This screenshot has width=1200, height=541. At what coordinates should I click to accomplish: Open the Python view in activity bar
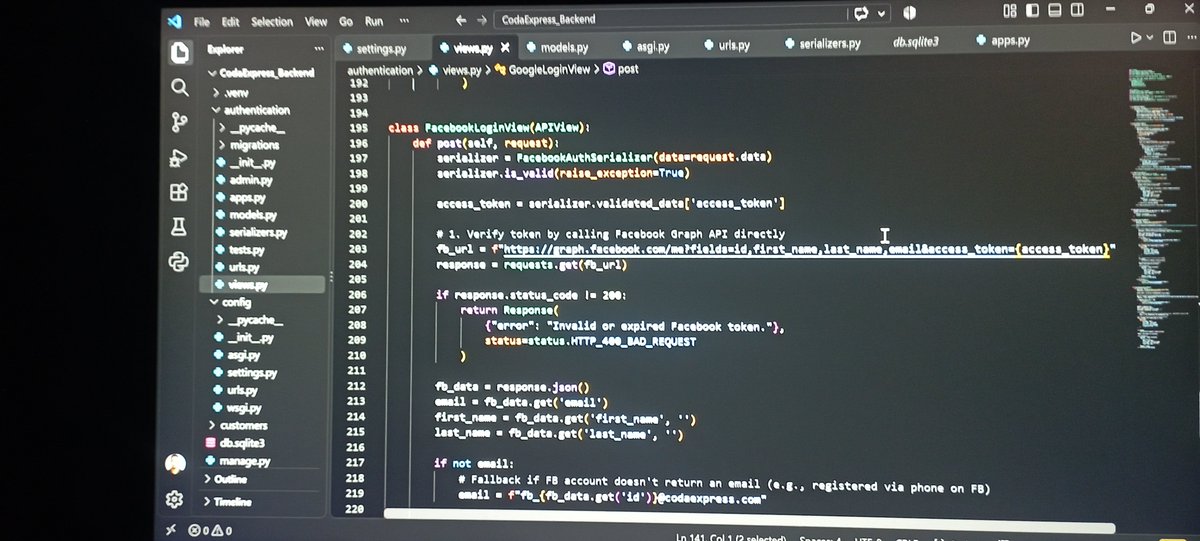pyautogui.click(x=179, y=262)
